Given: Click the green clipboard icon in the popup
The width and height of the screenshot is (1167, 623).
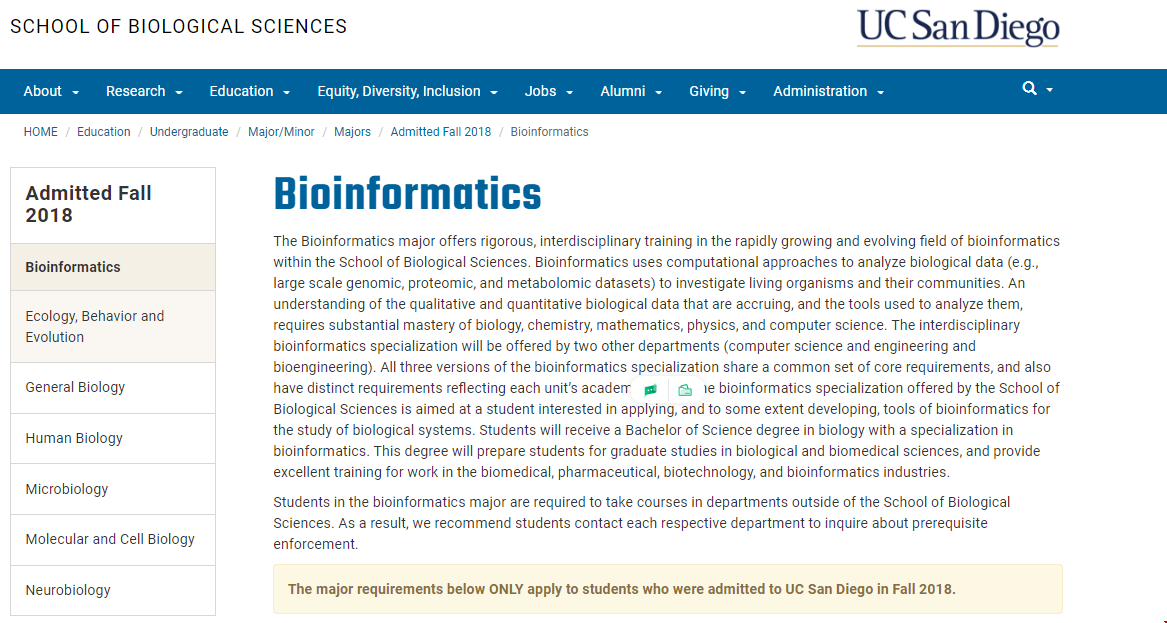Looking at the screenshot, I should [x=685, y=389].
